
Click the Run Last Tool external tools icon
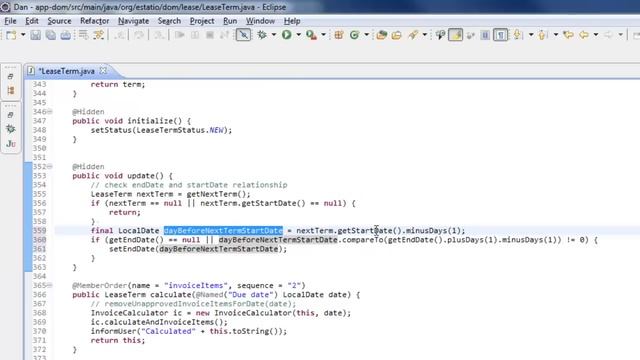pos(311,35)
